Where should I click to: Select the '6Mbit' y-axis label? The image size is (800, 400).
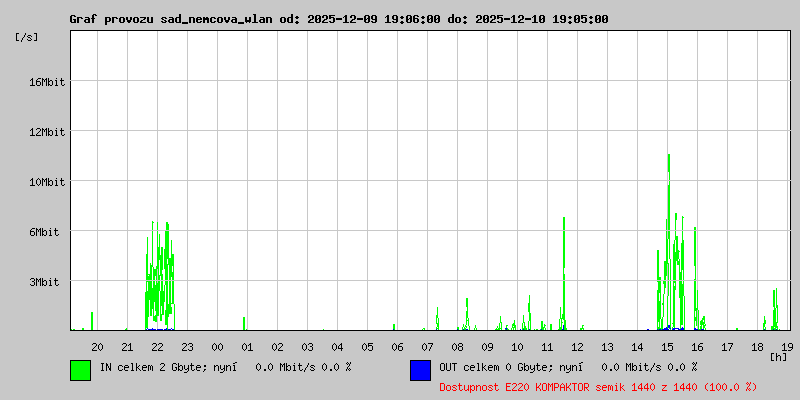[44, 232]
